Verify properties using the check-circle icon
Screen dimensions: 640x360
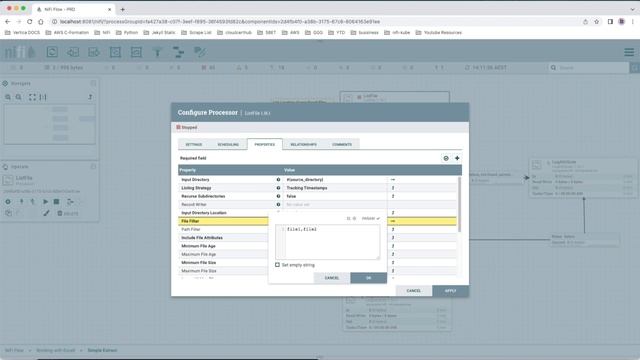point(446,158)
